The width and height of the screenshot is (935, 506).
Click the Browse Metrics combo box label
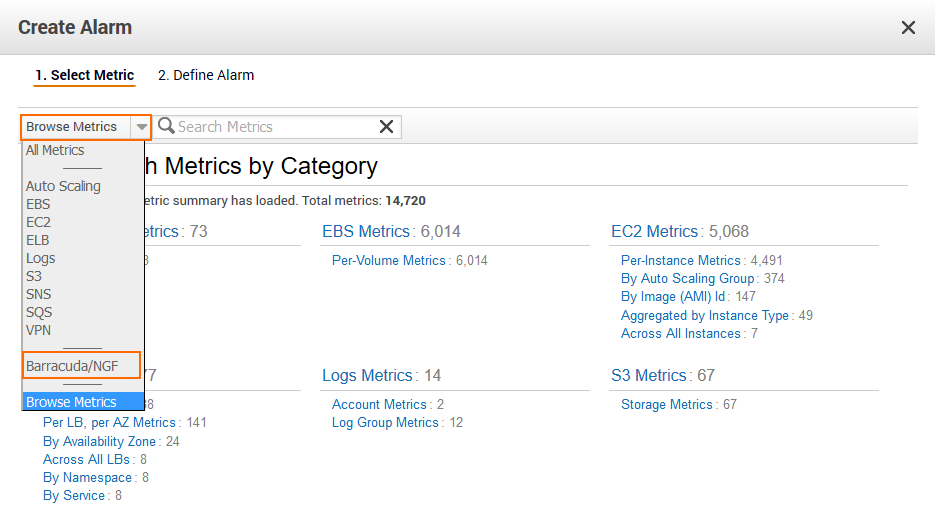click(72, 127)
